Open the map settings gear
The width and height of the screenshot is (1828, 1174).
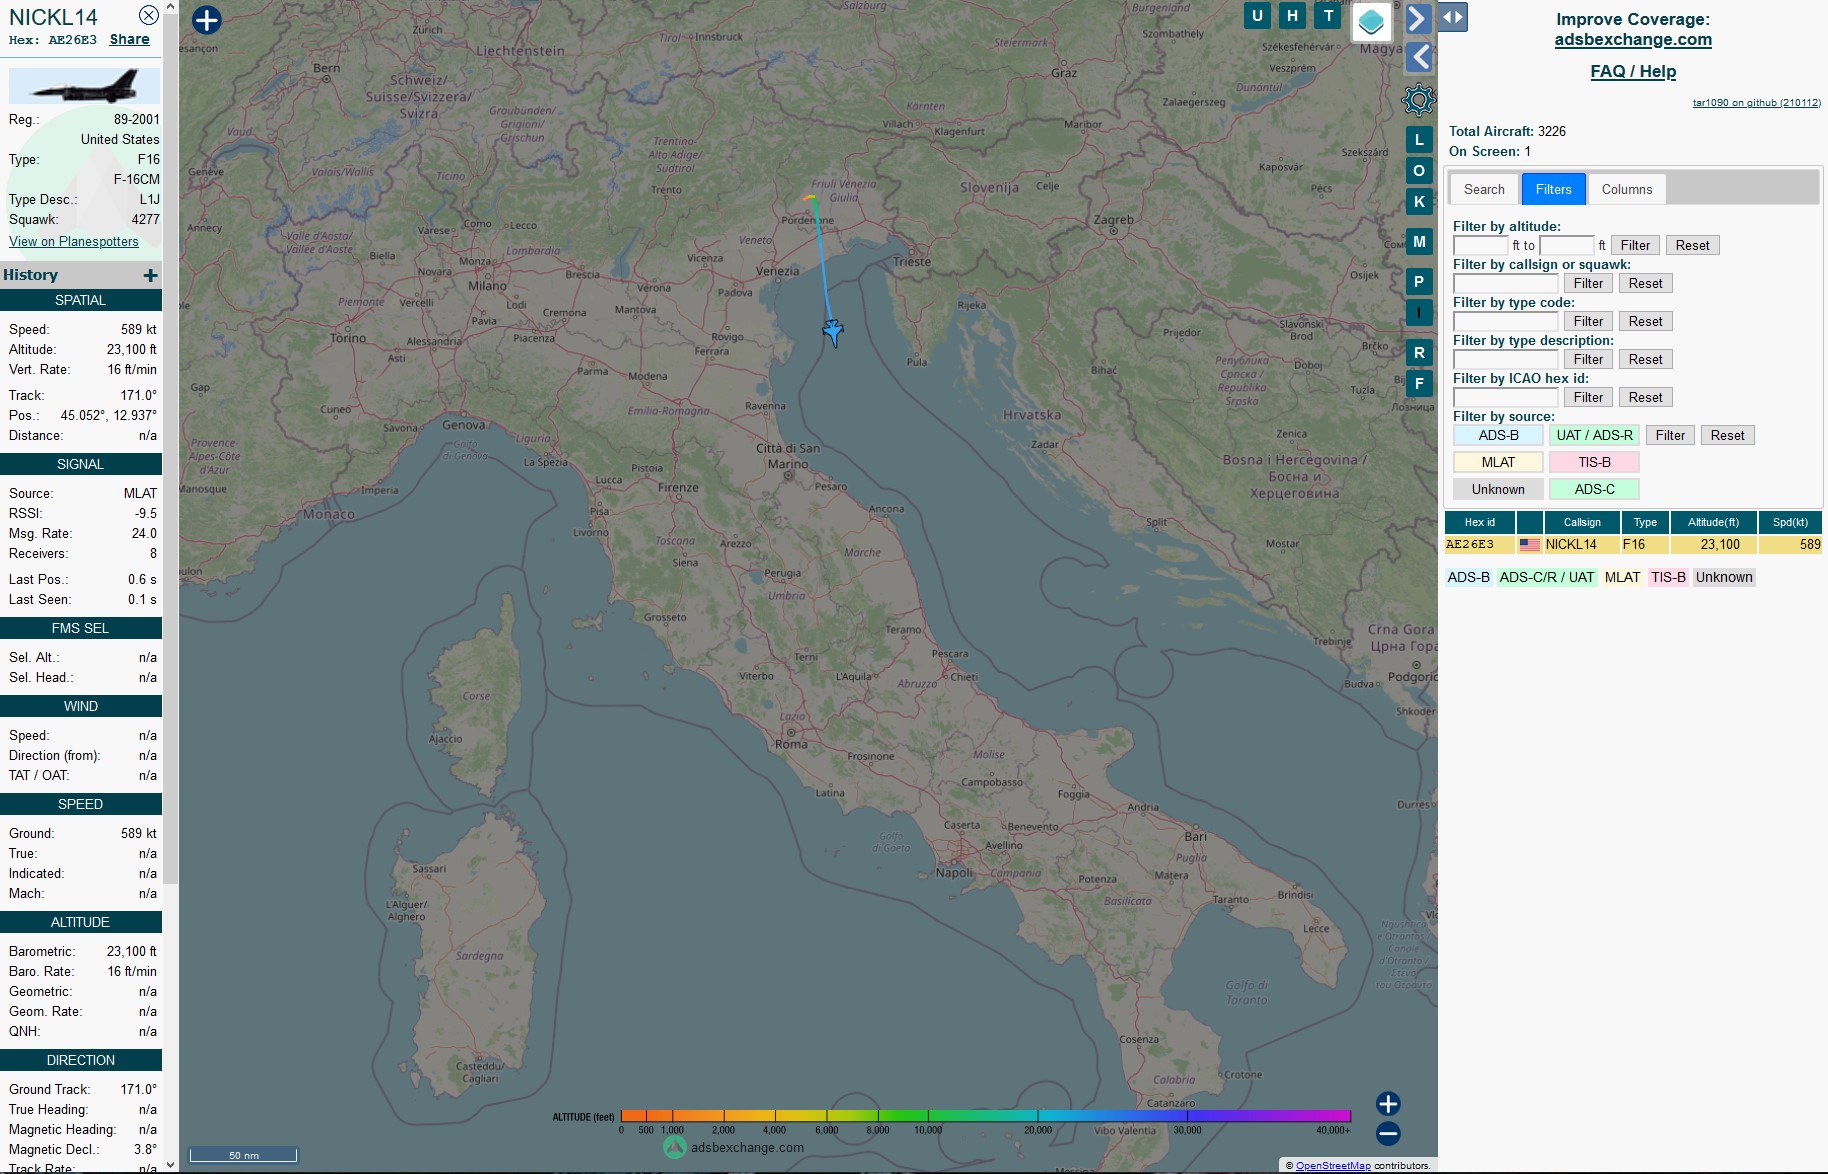[1418, 99]
